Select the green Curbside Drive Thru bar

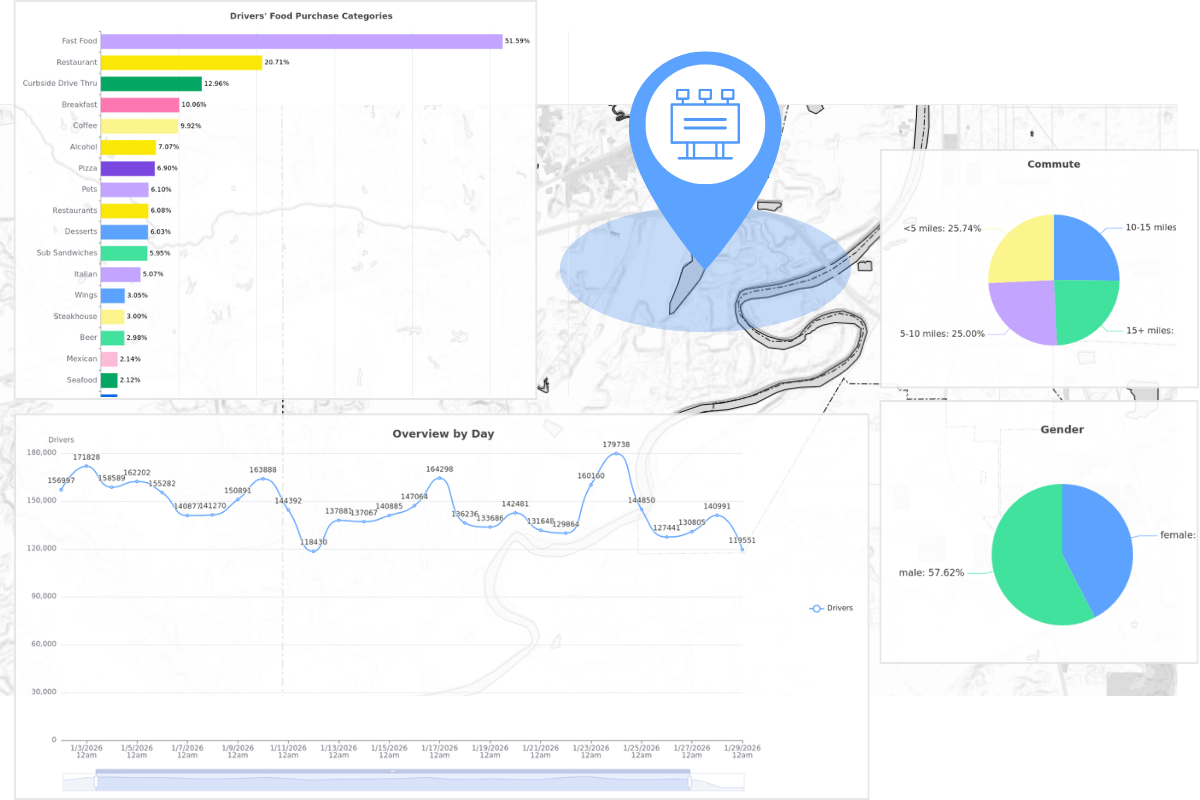point(151,84)
